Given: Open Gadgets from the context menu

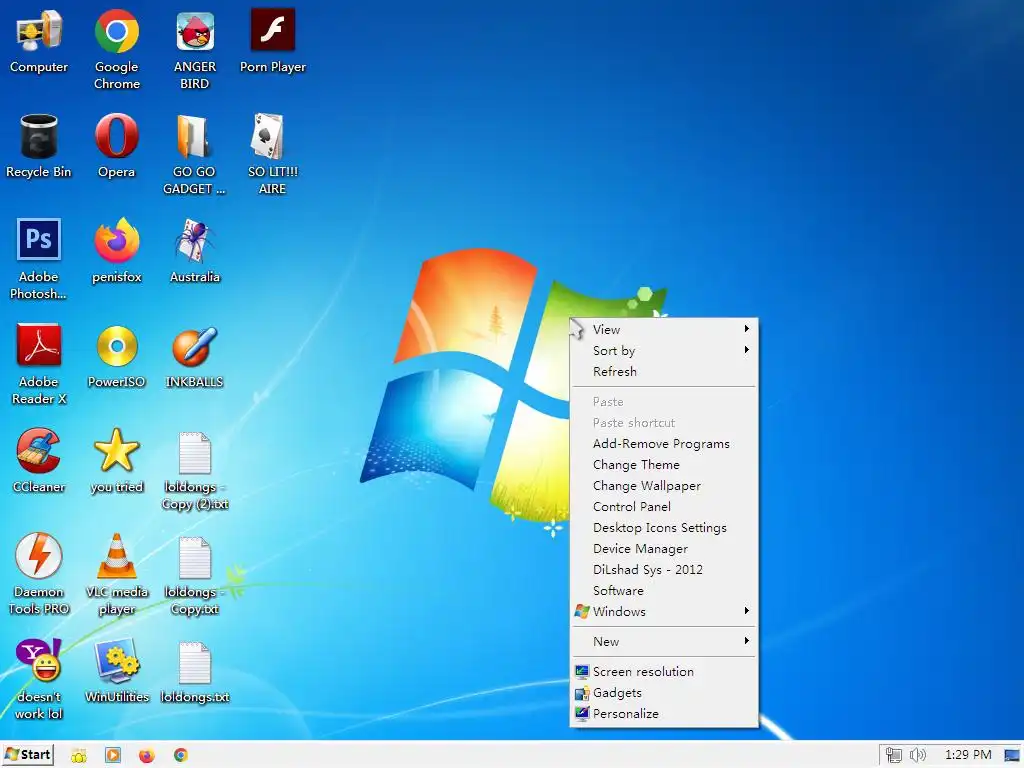Looking at the screenshot, I should (x=664, y=692).
